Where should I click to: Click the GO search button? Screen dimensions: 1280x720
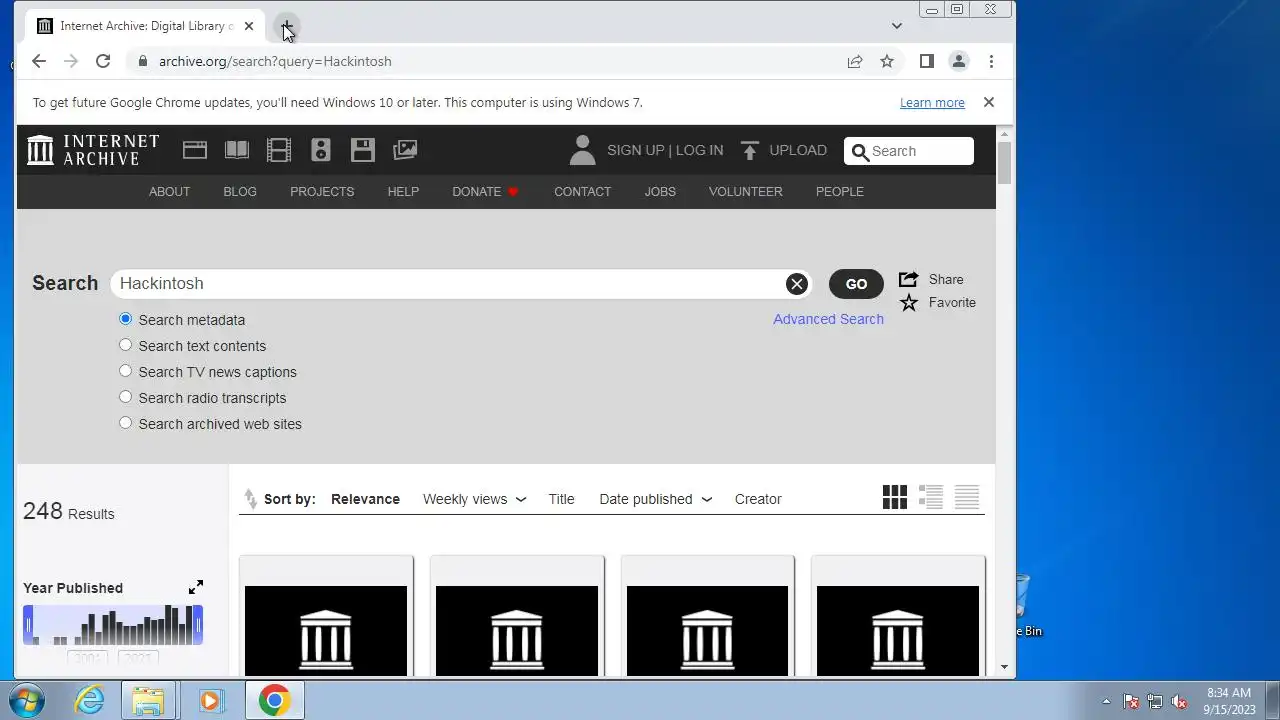(856, 284)
